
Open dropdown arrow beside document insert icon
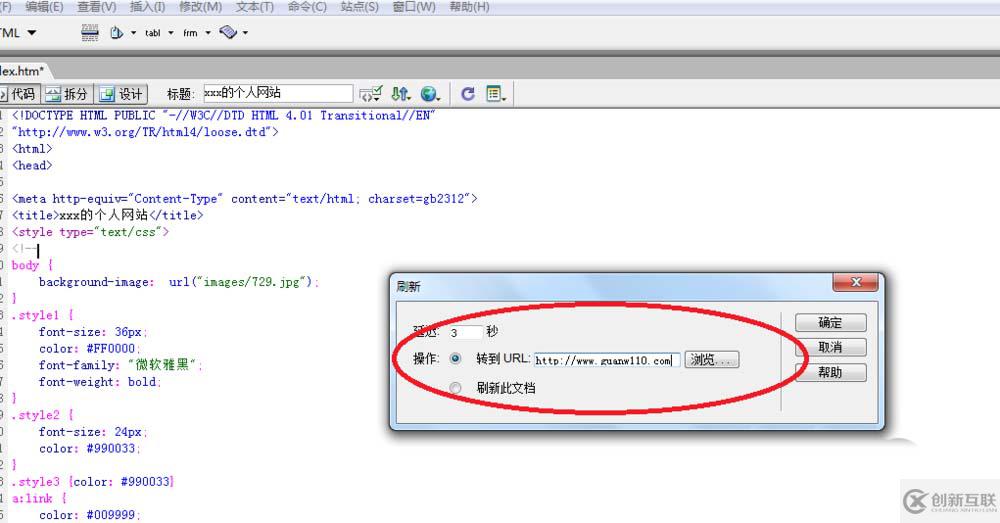(x=133, y=33)
